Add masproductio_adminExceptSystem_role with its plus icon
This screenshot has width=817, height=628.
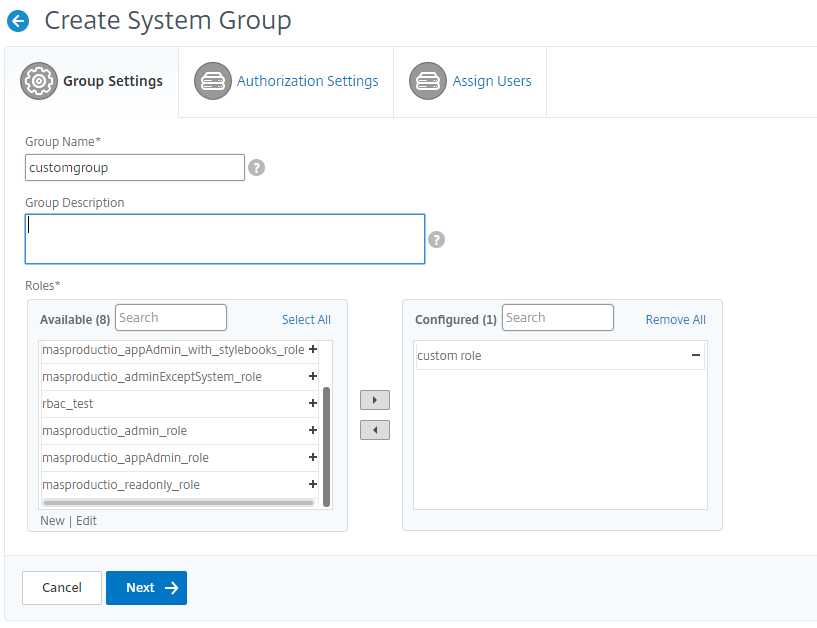(313, 376)
